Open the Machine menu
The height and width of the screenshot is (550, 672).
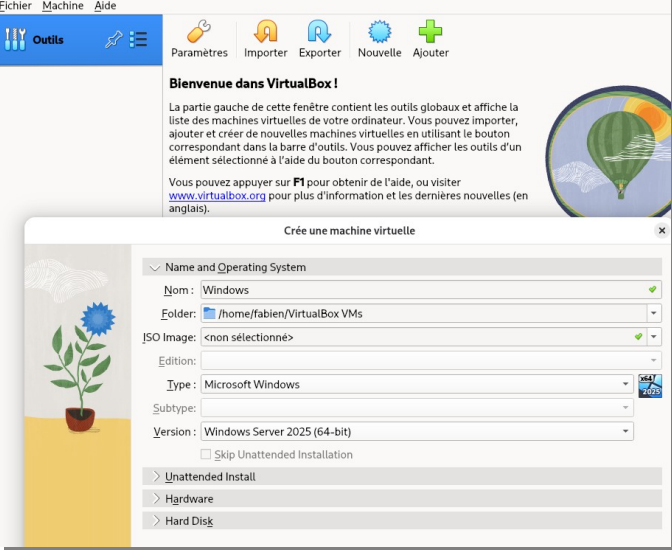click(x=63, y=6)
